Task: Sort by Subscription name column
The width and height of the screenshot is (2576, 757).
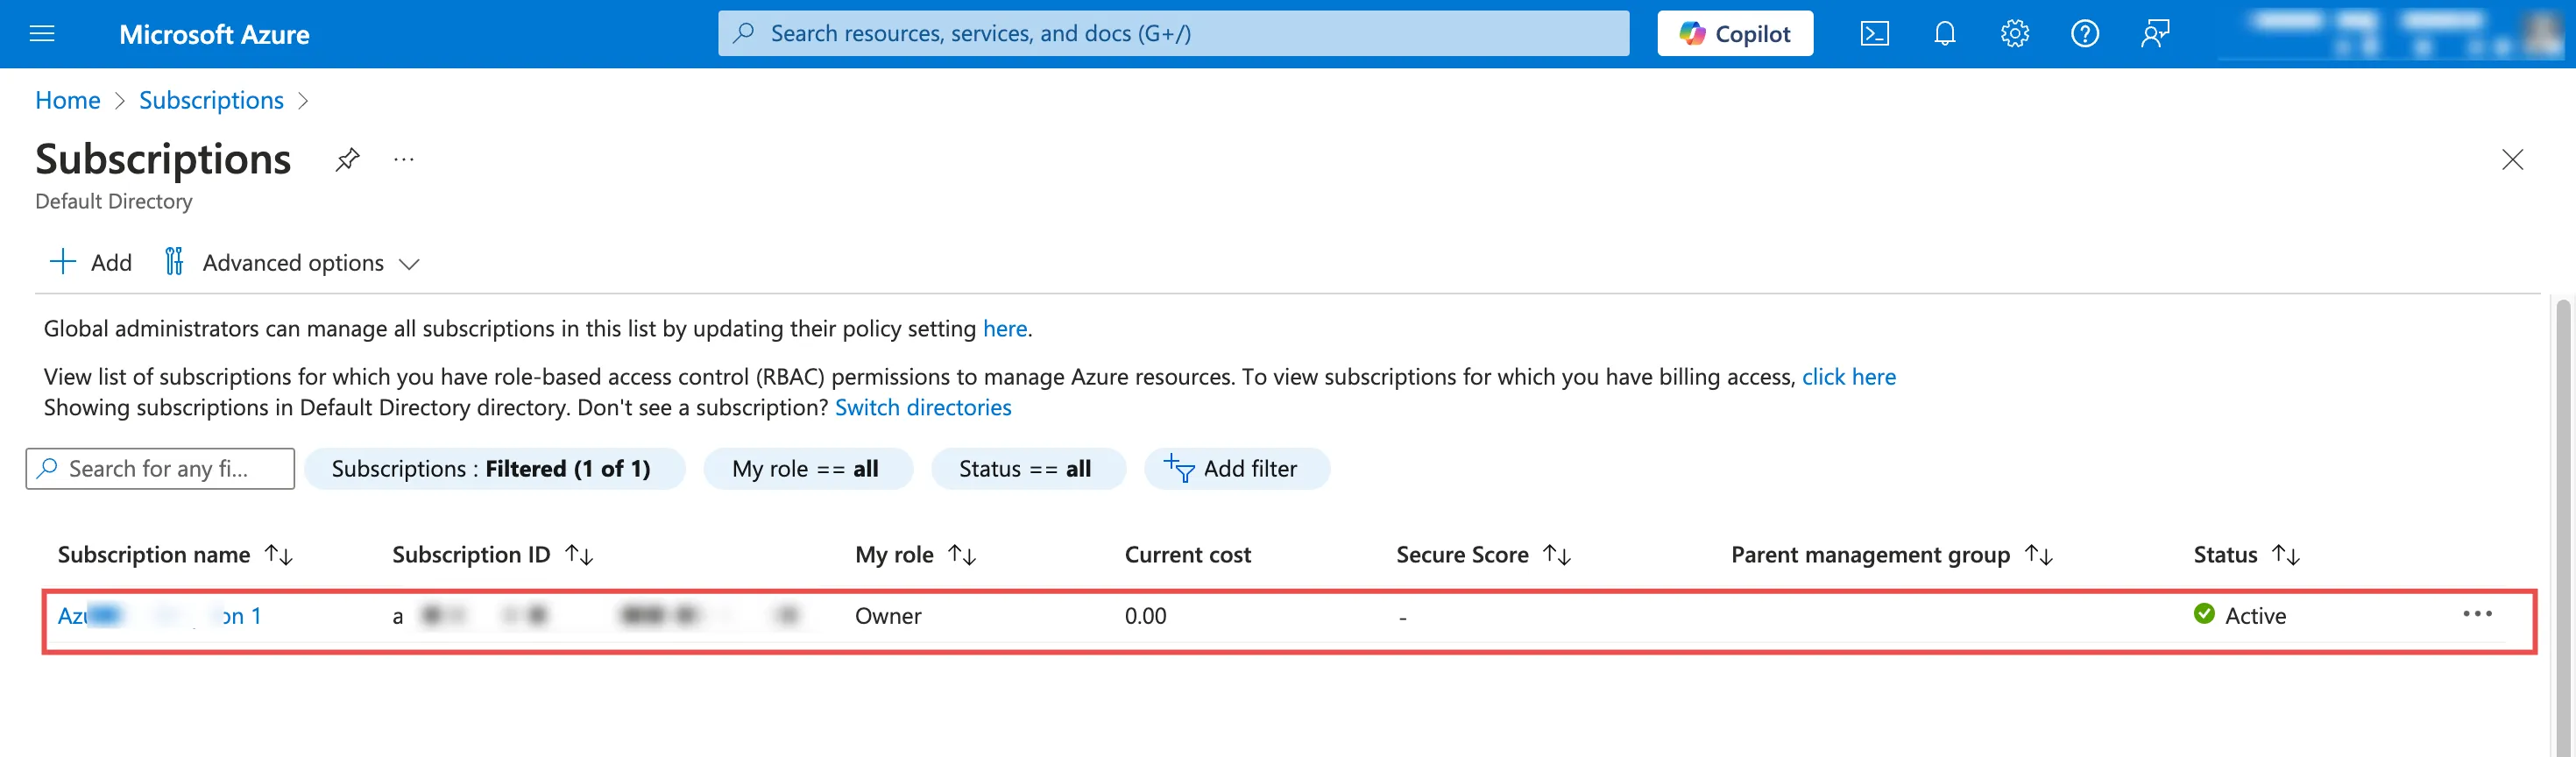Action: (175, 554)
